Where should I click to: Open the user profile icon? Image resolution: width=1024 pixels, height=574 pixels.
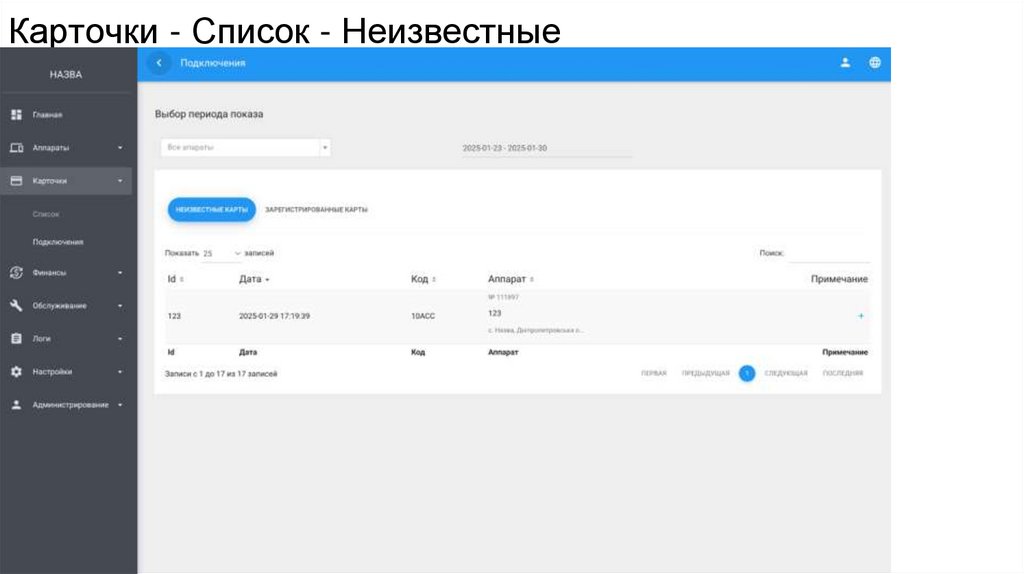(x=845, y=63)
